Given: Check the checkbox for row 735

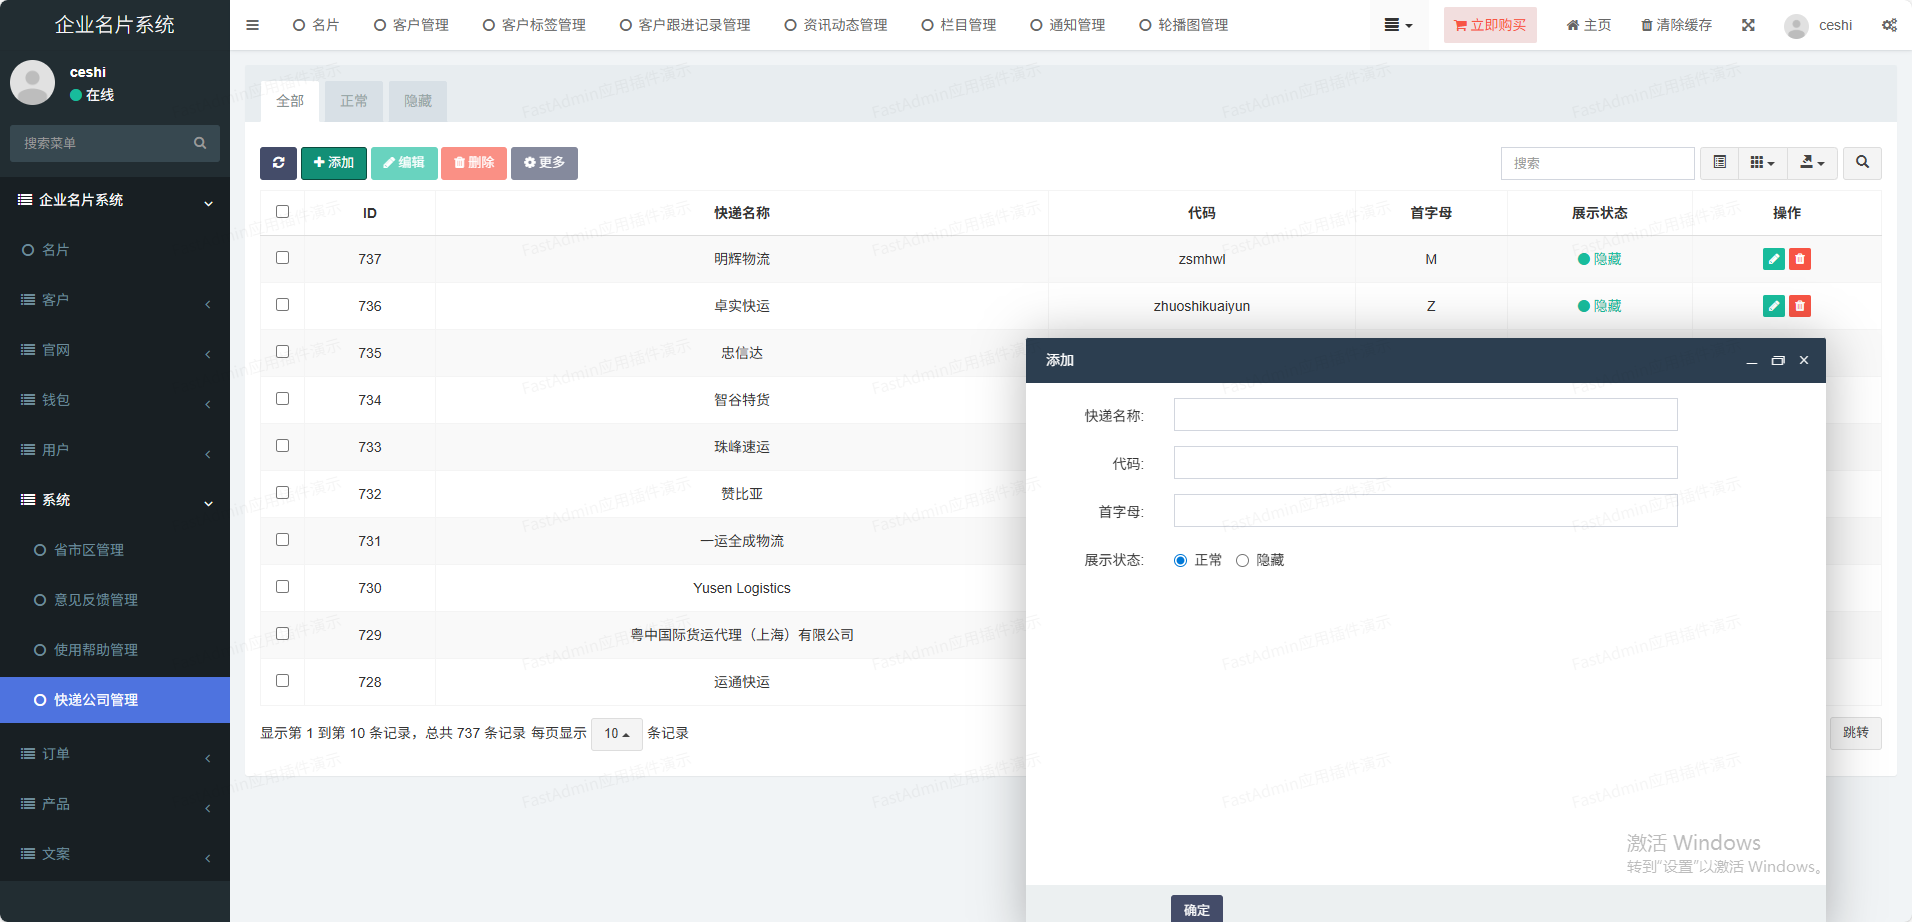Looking at the screenshot, I should (282, 352).
